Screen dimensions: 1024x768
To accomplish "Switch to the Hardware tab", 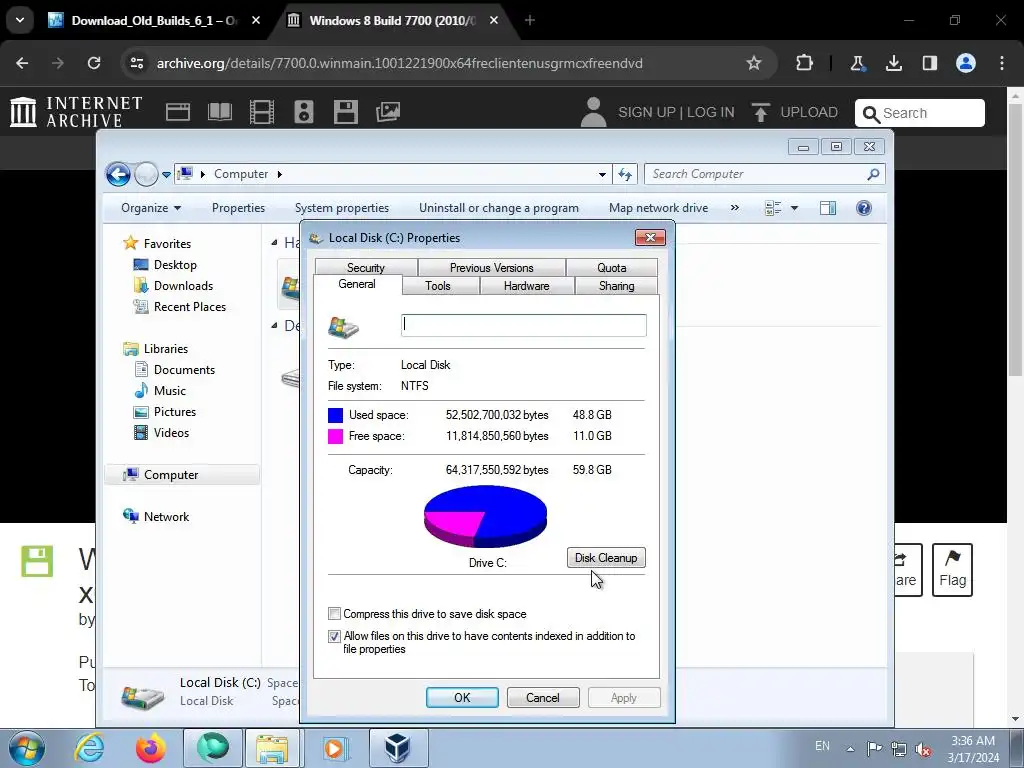I will pyautogui.click(x=526, y=286).
